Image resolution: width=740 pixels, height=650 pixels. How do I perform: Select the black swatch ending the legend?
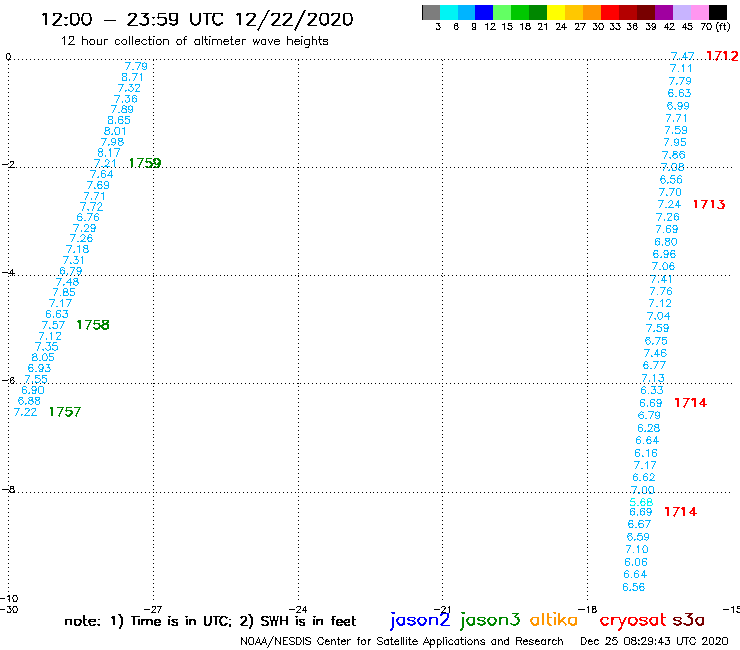point(718,12)
